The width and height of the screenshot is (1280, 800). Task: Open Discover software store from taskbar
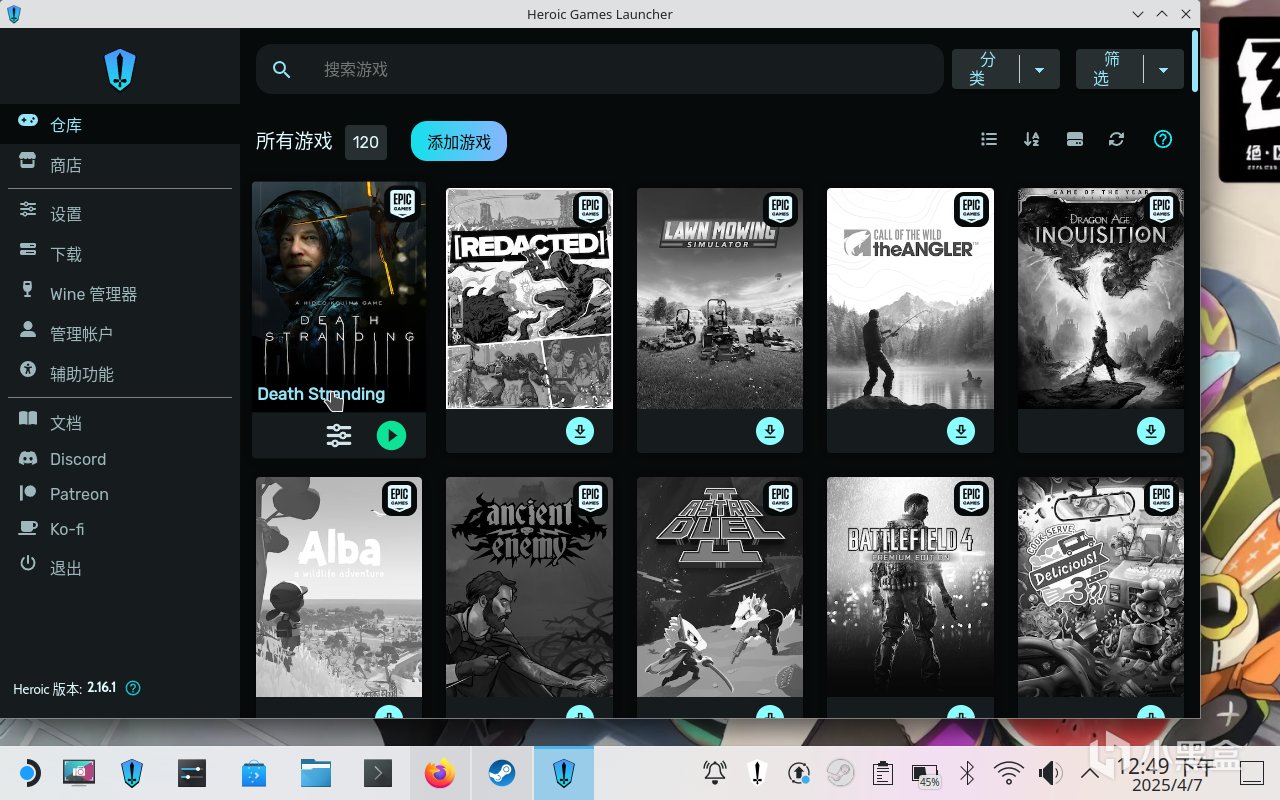(x=254, y=773)
